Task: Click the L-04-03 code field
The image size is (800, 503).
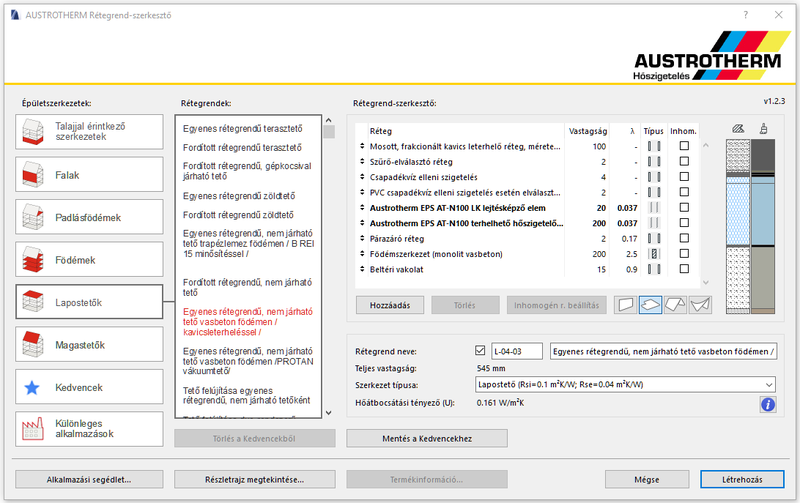Action: pos(516,351)
